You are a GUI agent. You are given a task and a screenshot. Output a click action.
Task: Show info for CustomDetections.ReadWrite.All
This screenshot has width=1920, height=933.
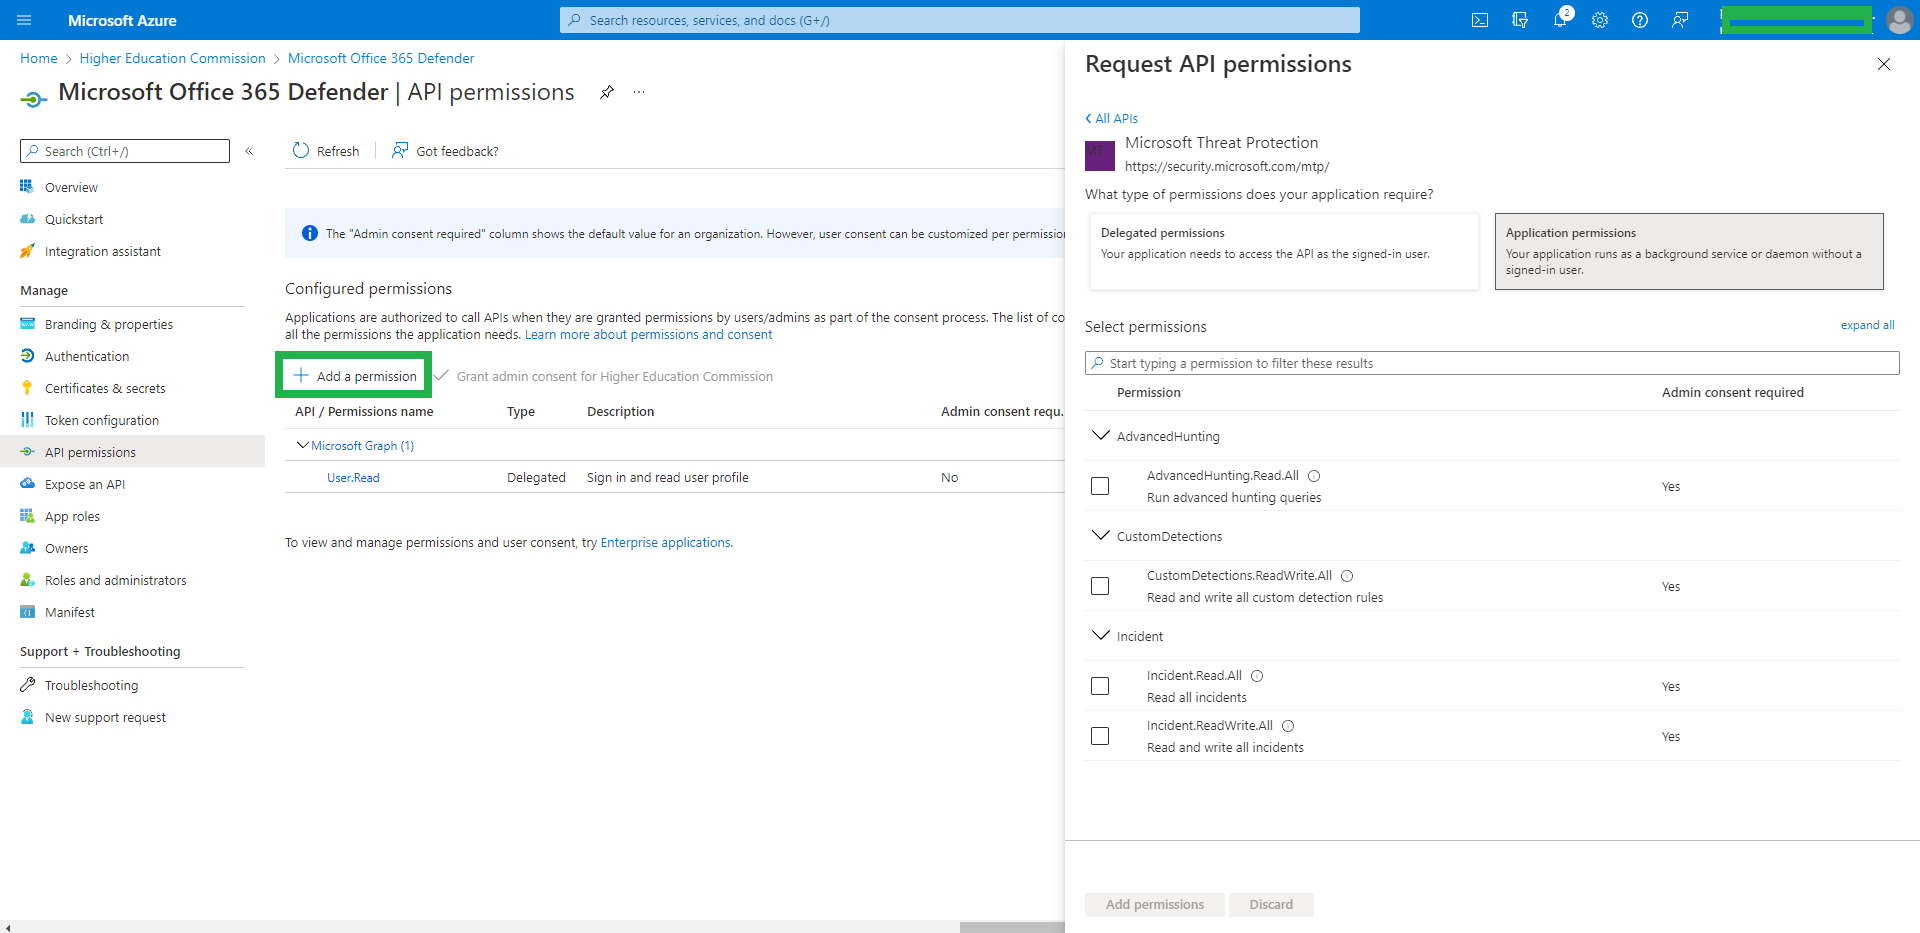point(1347,576)
